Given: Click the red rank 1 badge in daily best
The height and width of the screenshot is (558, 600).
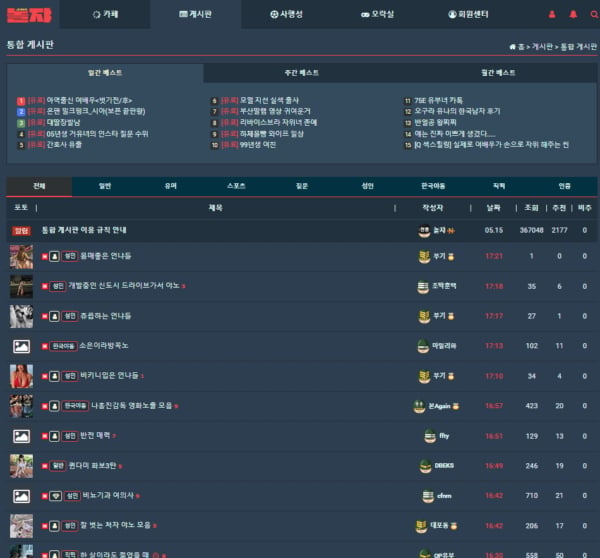Looking at the screenshot, I should tap(21, 101).
